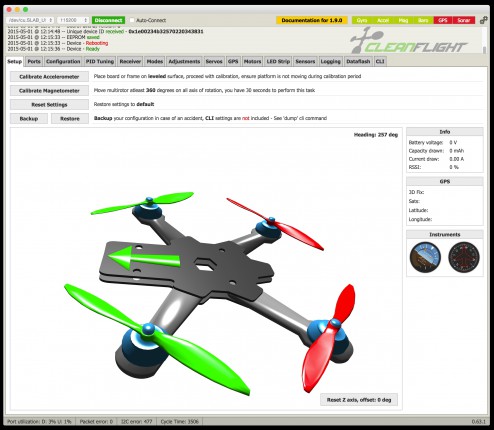Open the Motors tab
The height and width of the screenshot is (430, 494).
(252, 62)
